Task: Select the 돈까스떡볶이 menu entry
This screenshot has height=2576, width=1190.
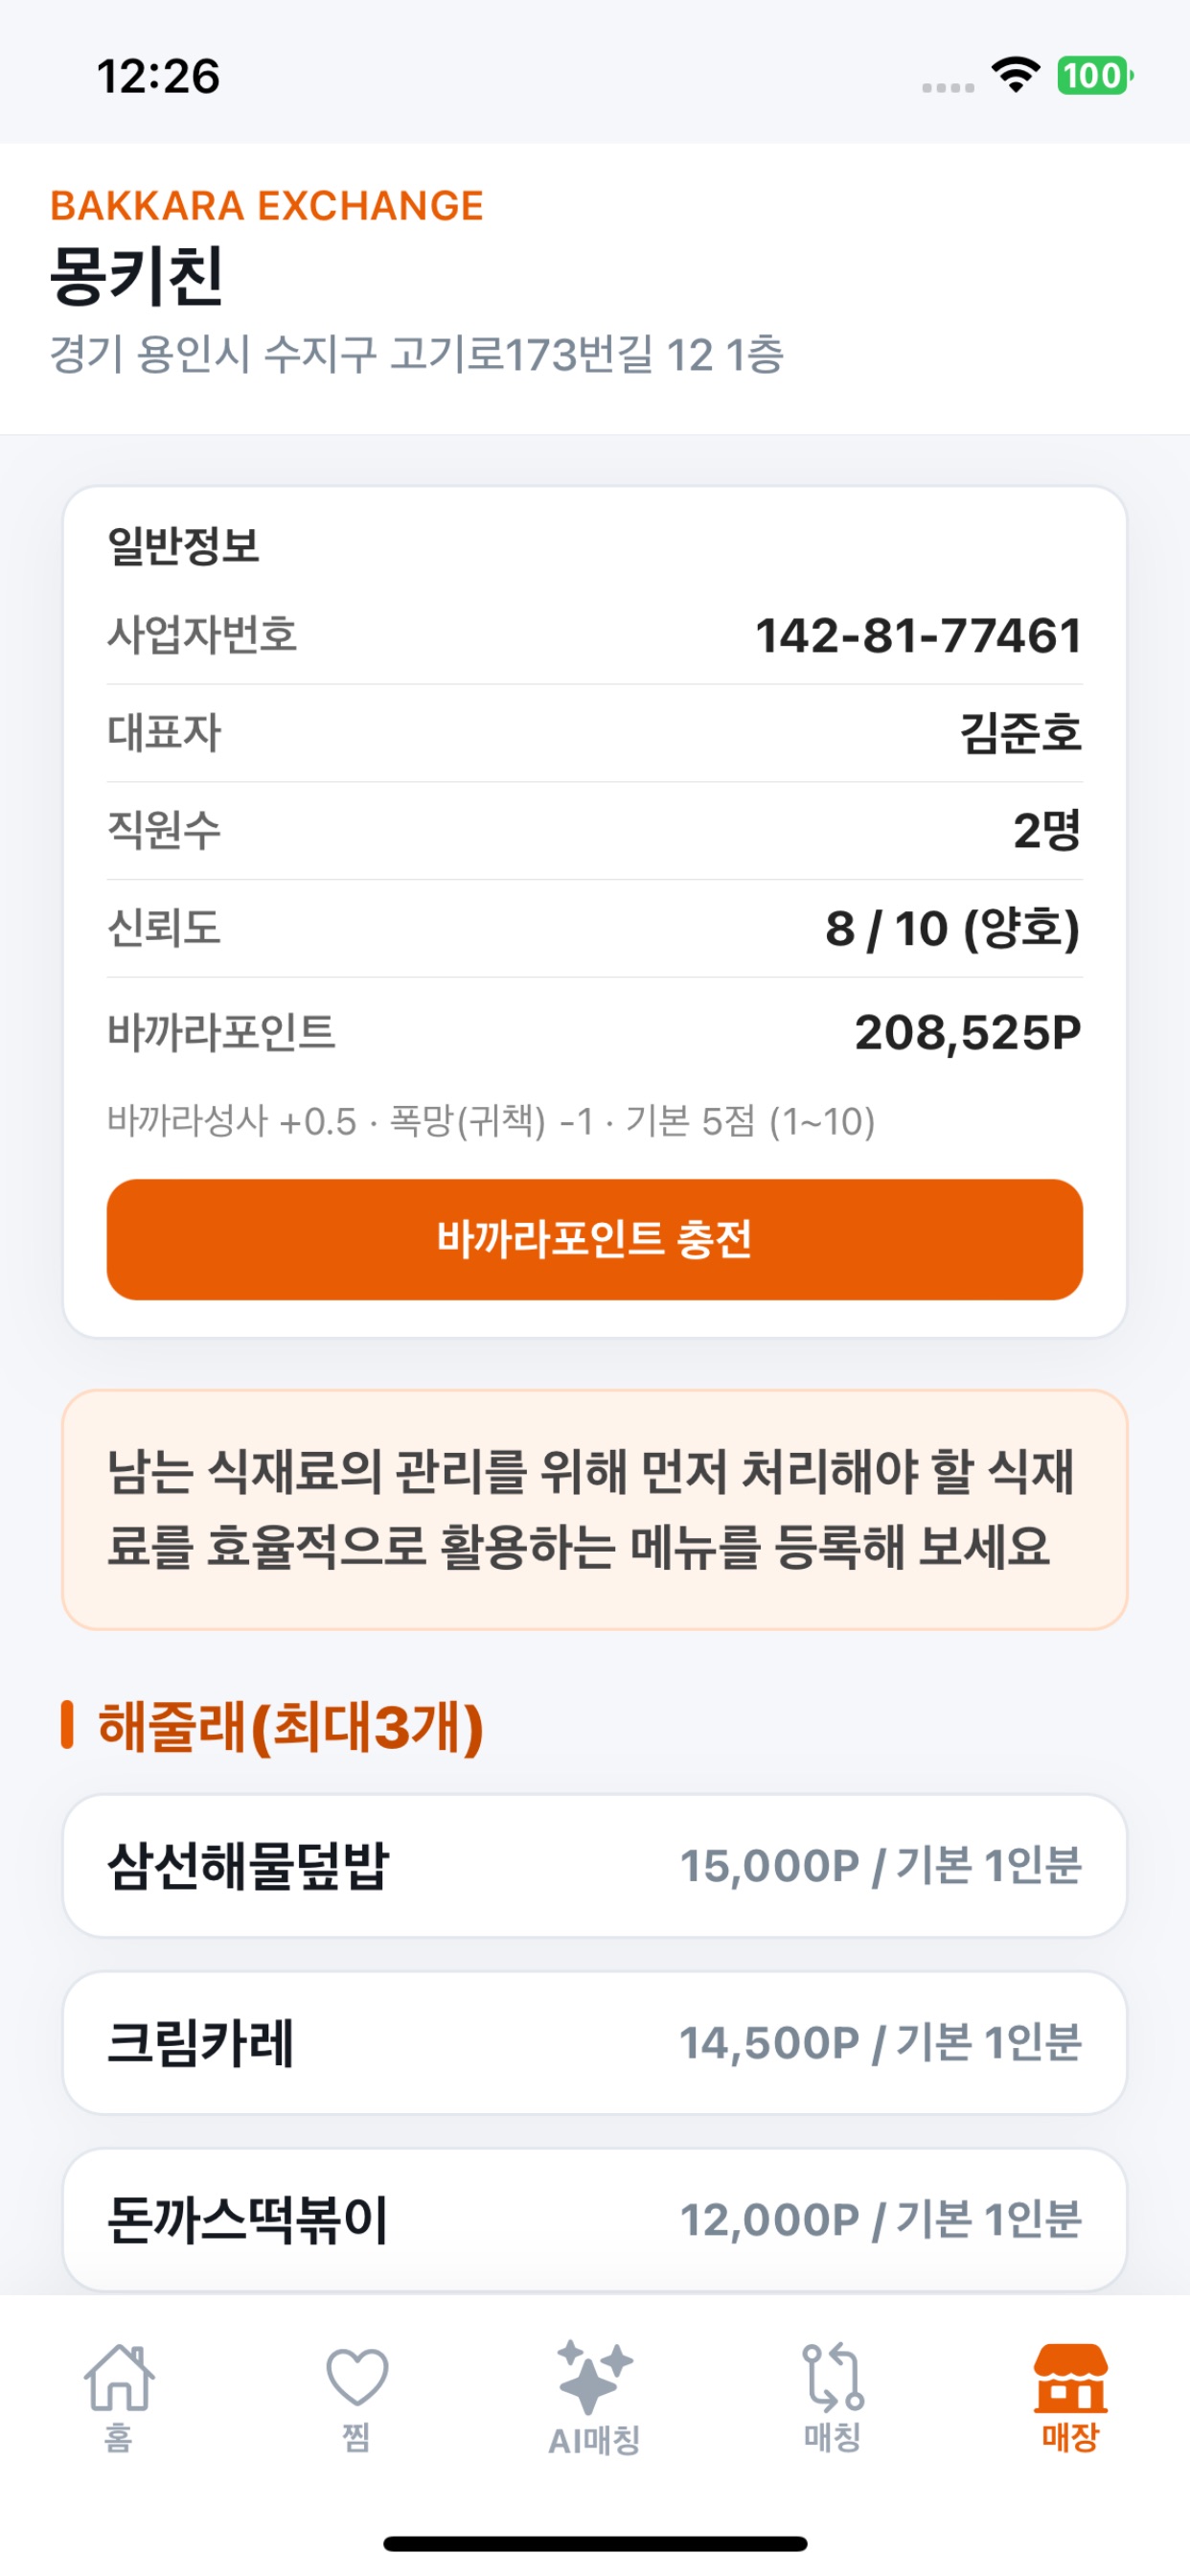Action: coord(595,2219)
